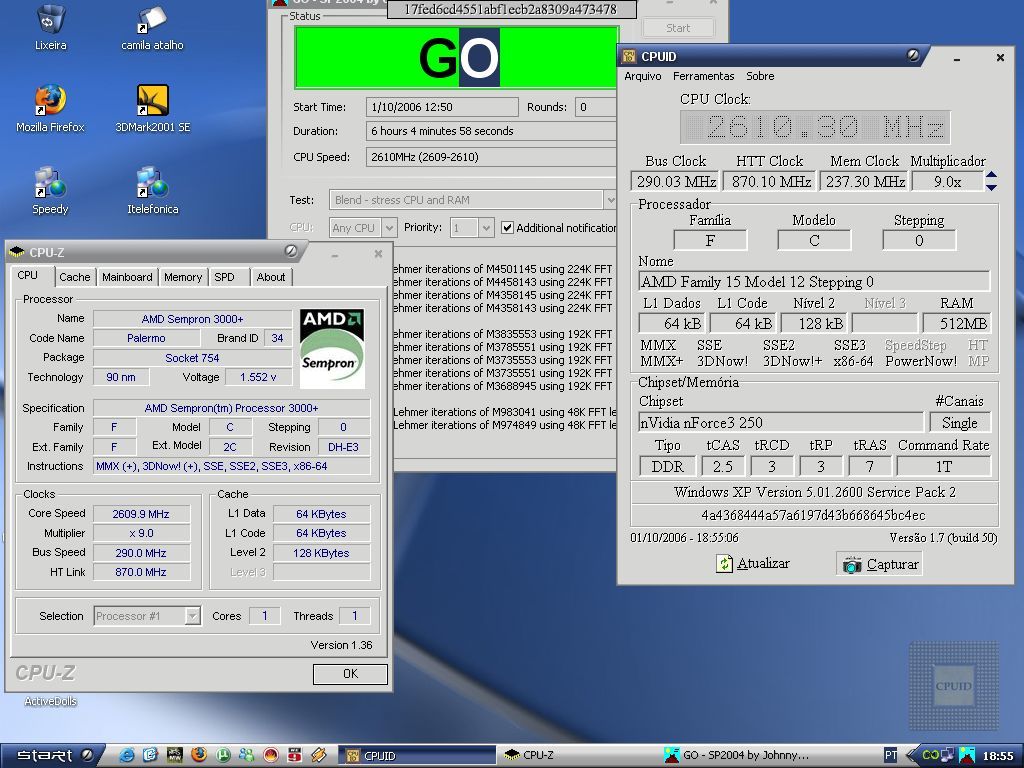Screen dimensions: 1024x768
Task: Click the green GO status indicator
Action: click(x=456, y=57)
